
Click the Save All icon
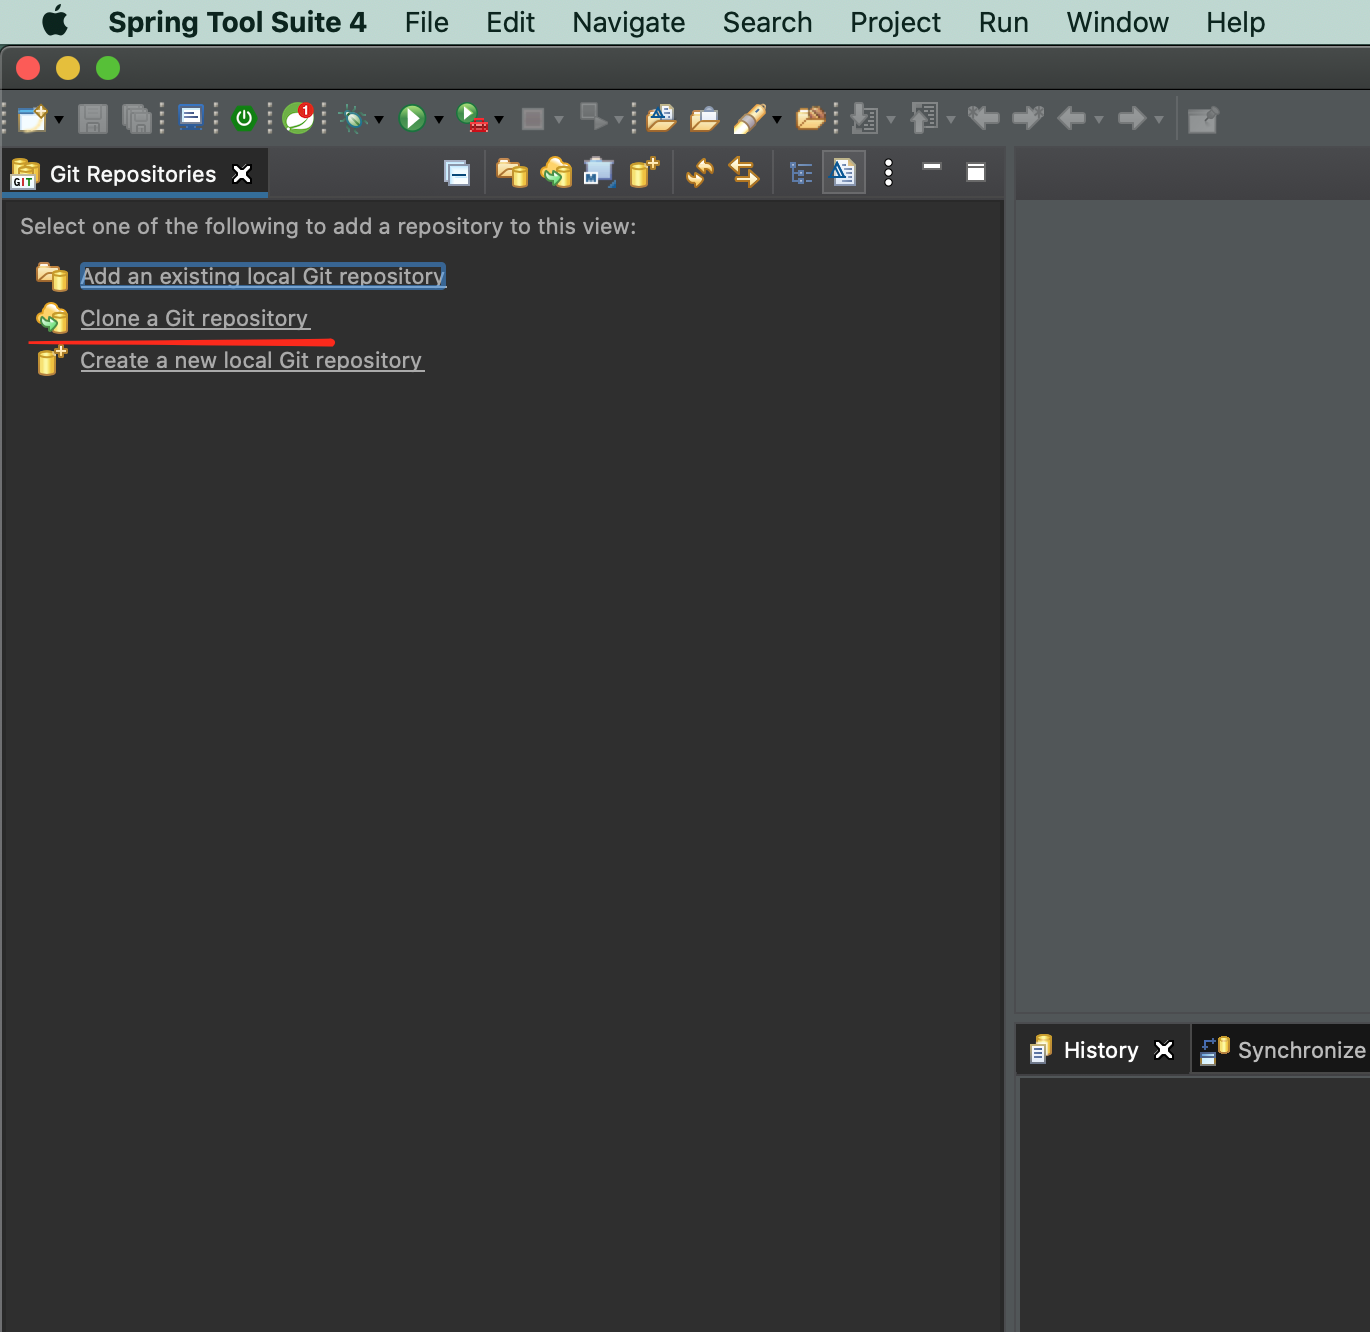tap(137, 119)
